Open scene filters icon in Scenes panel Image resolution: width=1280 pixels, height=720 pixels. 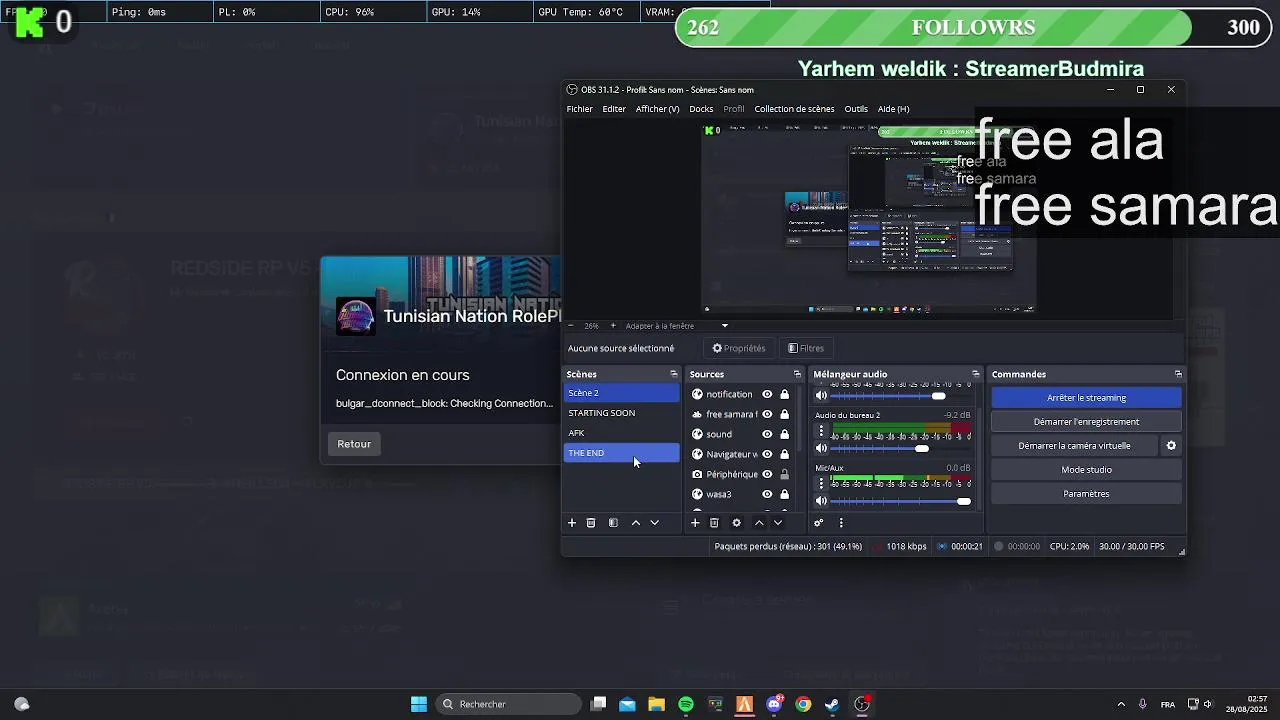(613, 523)
